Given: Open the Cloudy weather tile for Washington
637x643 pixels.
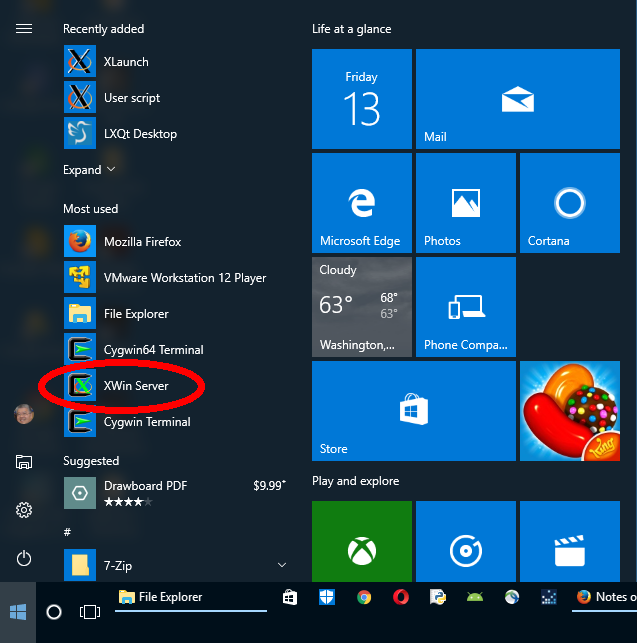Looking at the screenshot, I should coord(362,307).
